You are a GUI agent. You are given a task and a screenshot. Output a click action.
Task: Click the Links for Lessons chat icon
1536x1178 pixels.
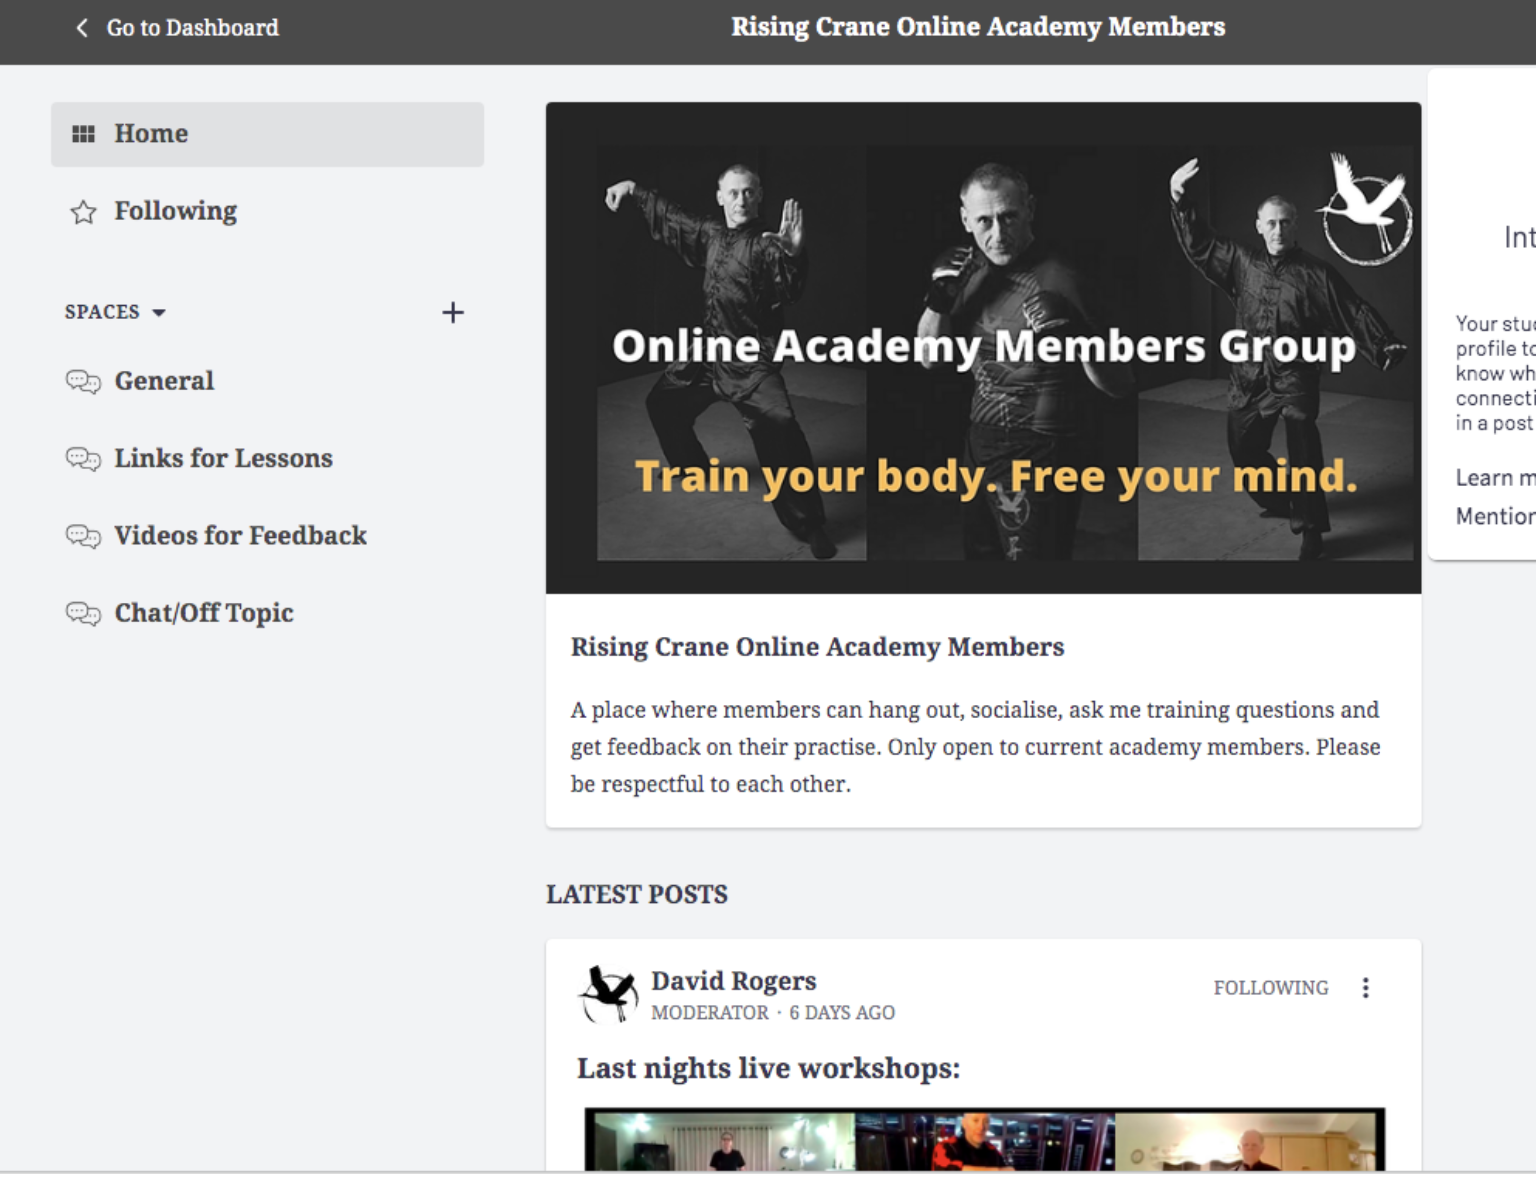[83, 459]
